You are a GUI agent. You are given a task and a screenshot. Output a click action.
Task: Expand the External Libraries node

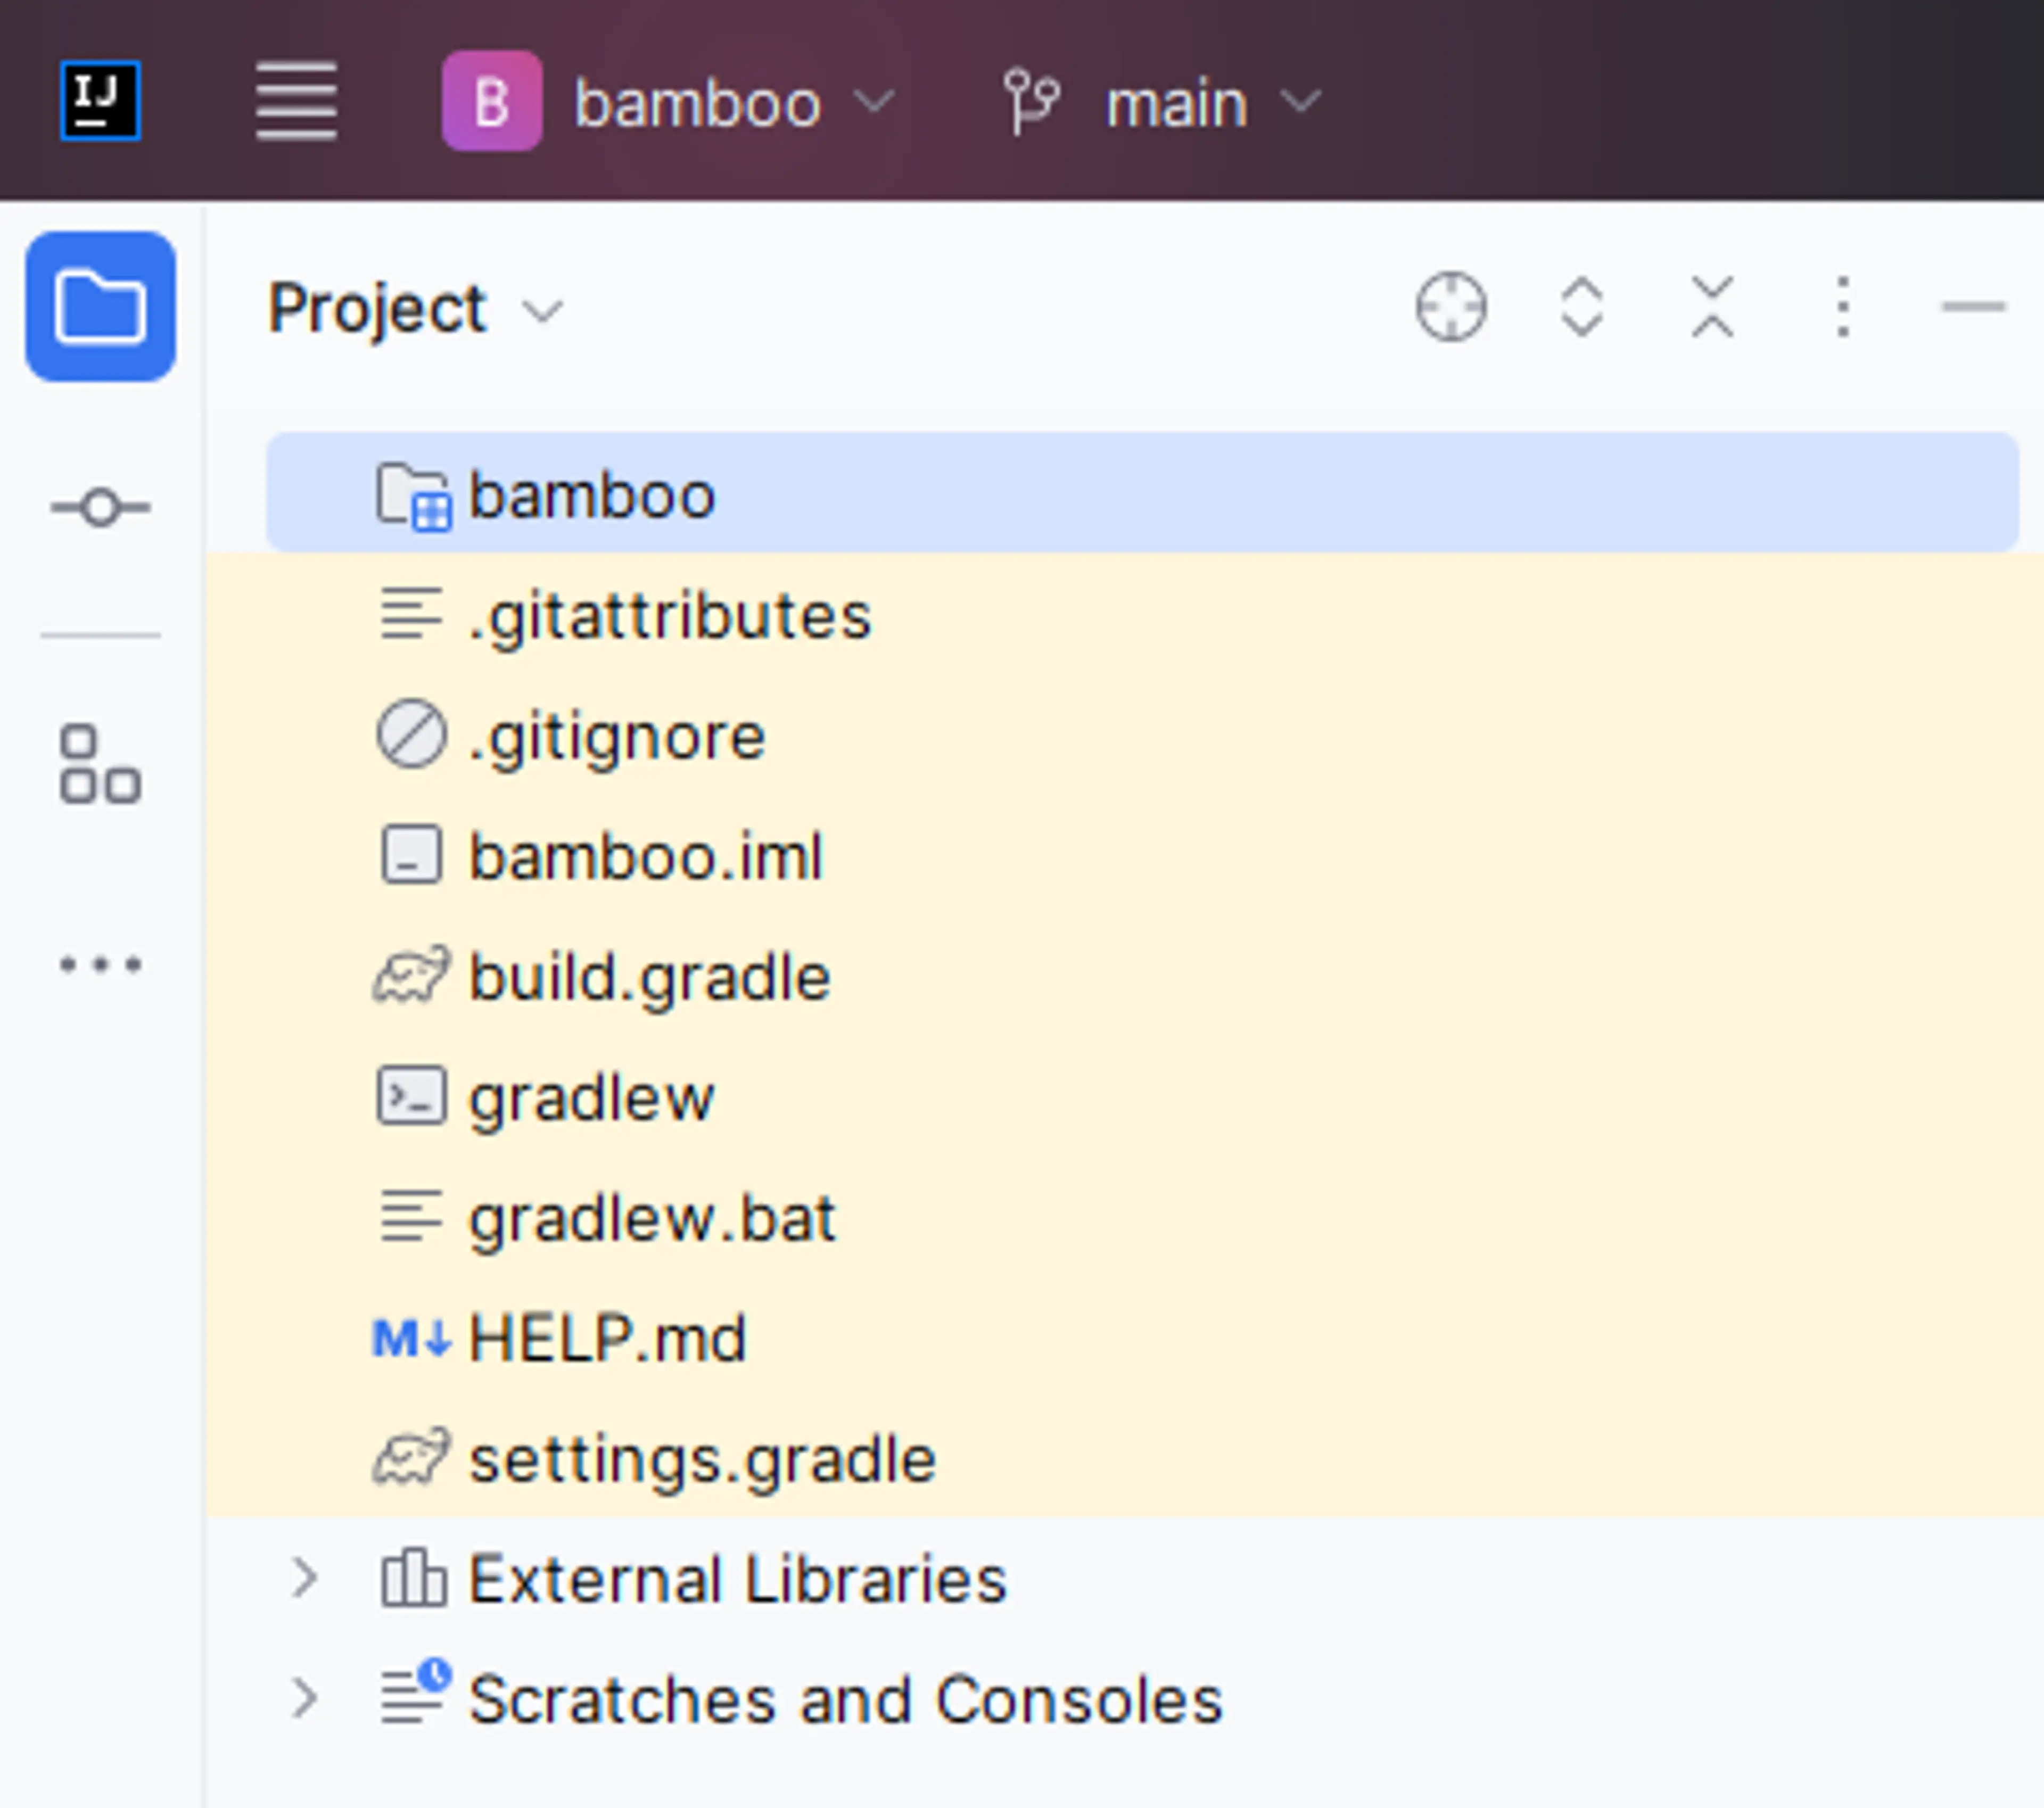[304, 1578]
